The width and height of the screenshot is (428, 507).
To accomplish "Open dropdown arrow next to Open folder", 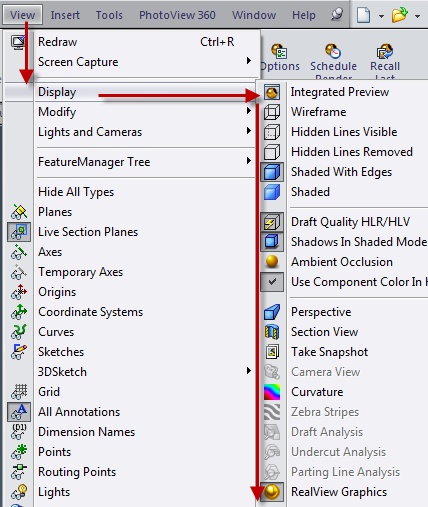I will (417, 16).
